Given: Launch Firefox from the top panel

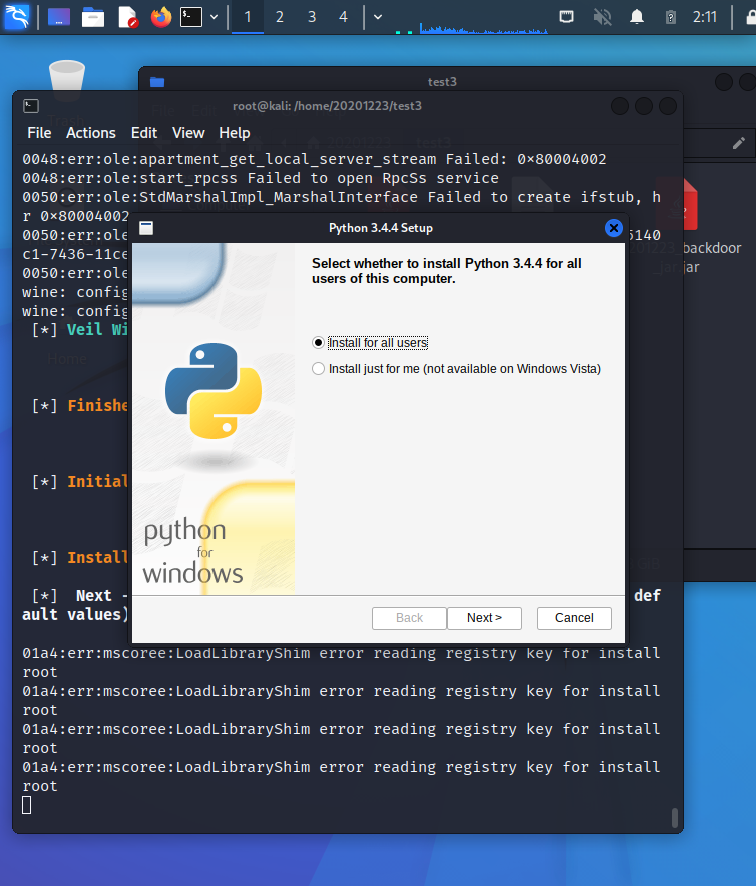Looking at the screenshot, I should pyautogui.click(x=161, y=17).
